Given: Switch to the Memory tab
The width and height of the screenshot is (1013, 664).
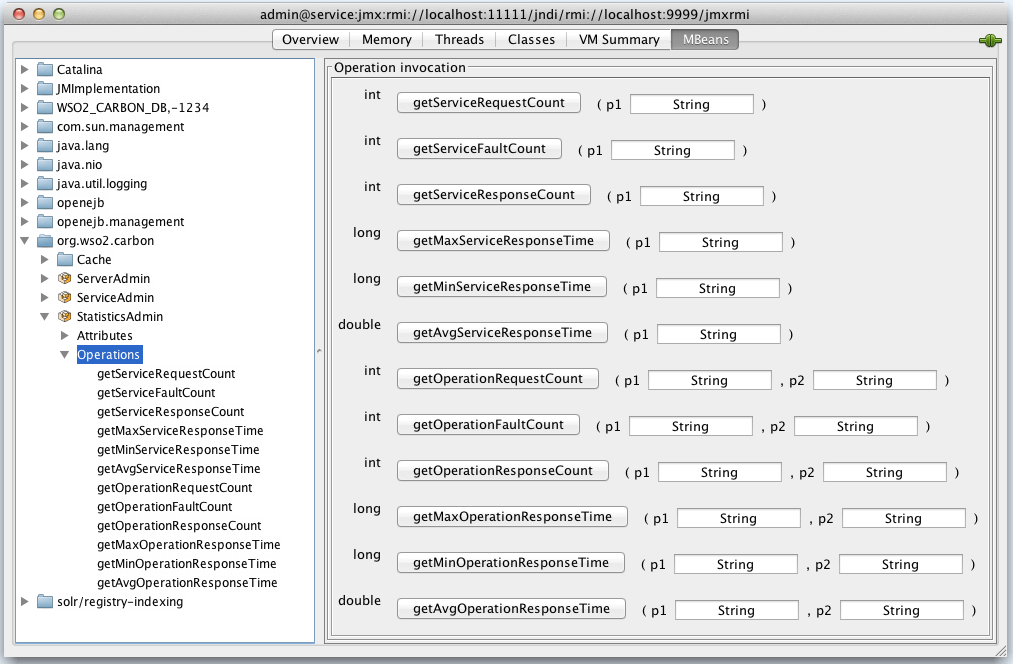Looking at the screenshot, I should [x=387, y=39].
